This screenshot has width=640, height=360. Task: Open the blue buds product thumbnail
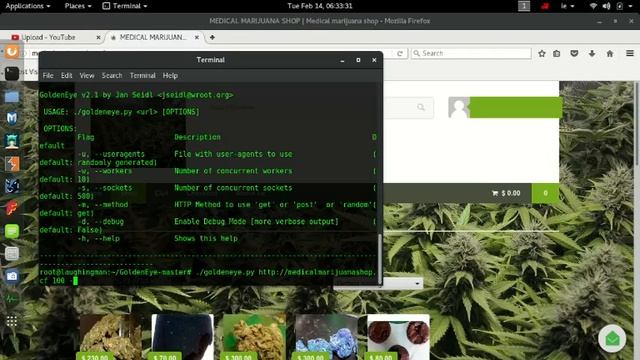click(327, 337)
